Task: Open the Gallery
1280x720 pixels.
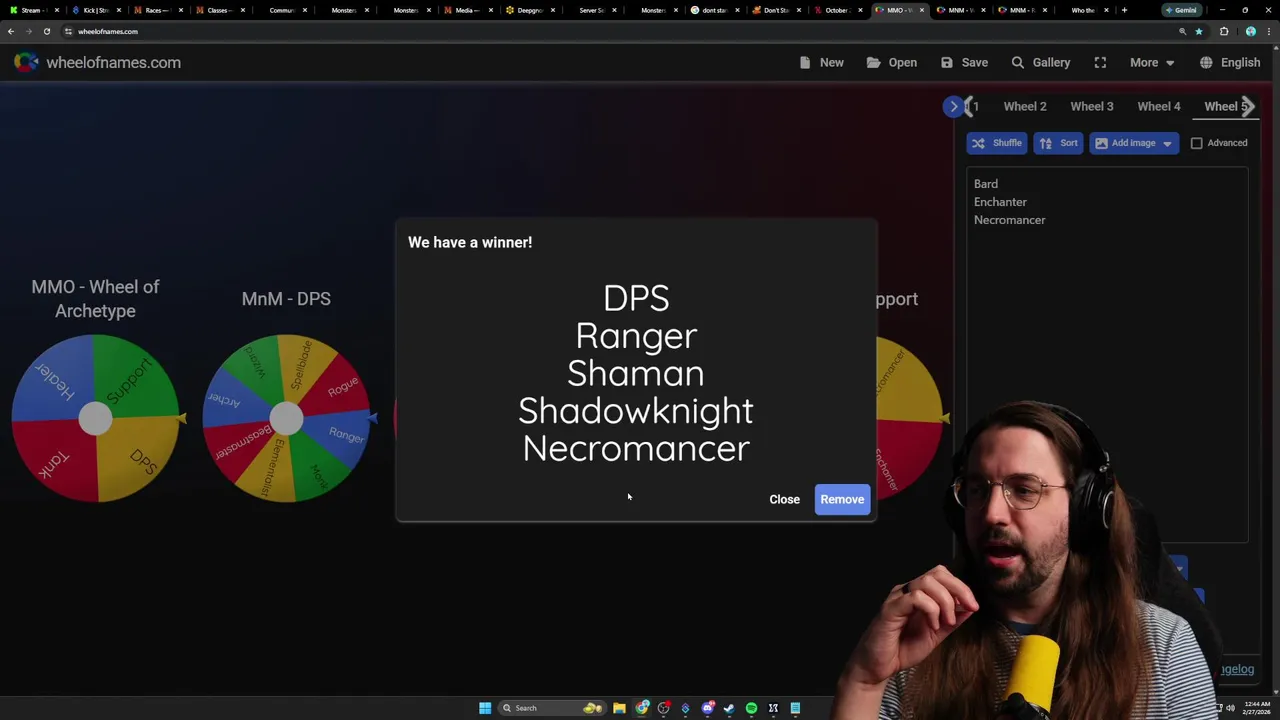Action: pos(1040,62)
